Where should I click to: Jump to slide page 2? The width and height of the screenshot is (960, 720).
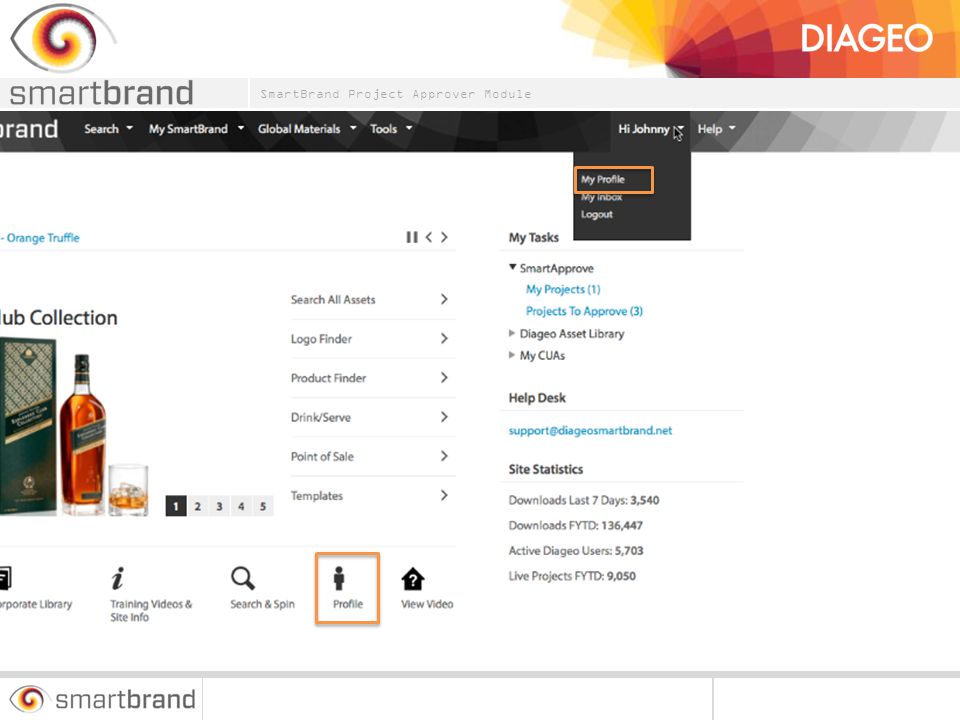pos(197,506)
